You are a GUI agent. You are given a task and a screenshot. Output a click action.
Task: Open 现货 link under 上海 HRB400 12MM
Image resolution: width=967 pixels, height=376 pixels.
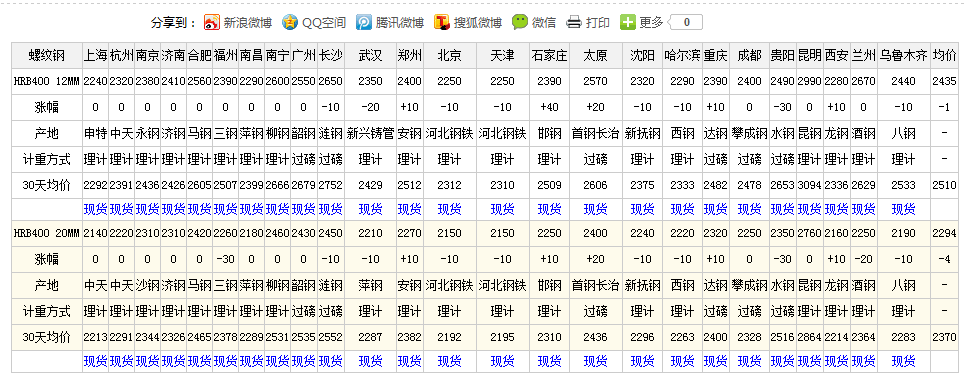point(96,210)
